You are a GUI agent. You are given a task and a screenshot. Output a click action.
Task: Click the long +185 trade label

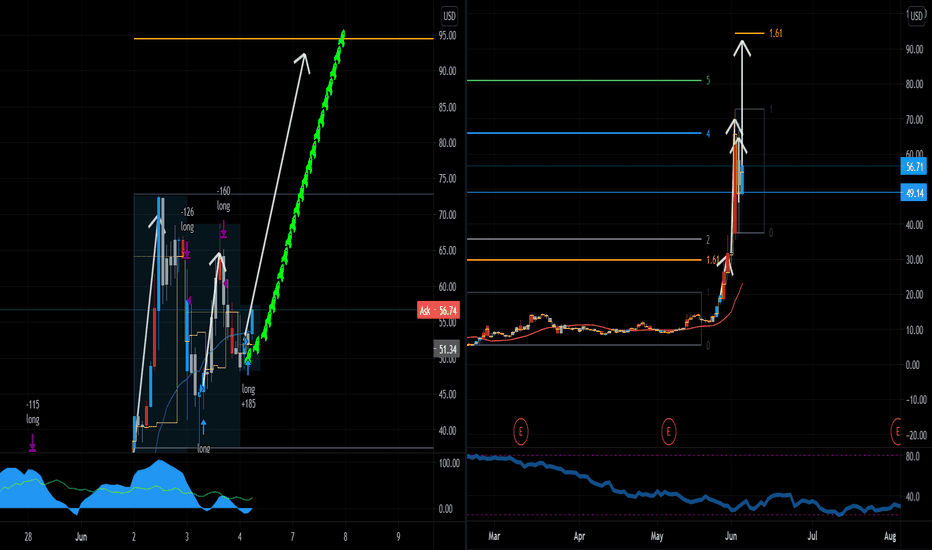point(248,396)
